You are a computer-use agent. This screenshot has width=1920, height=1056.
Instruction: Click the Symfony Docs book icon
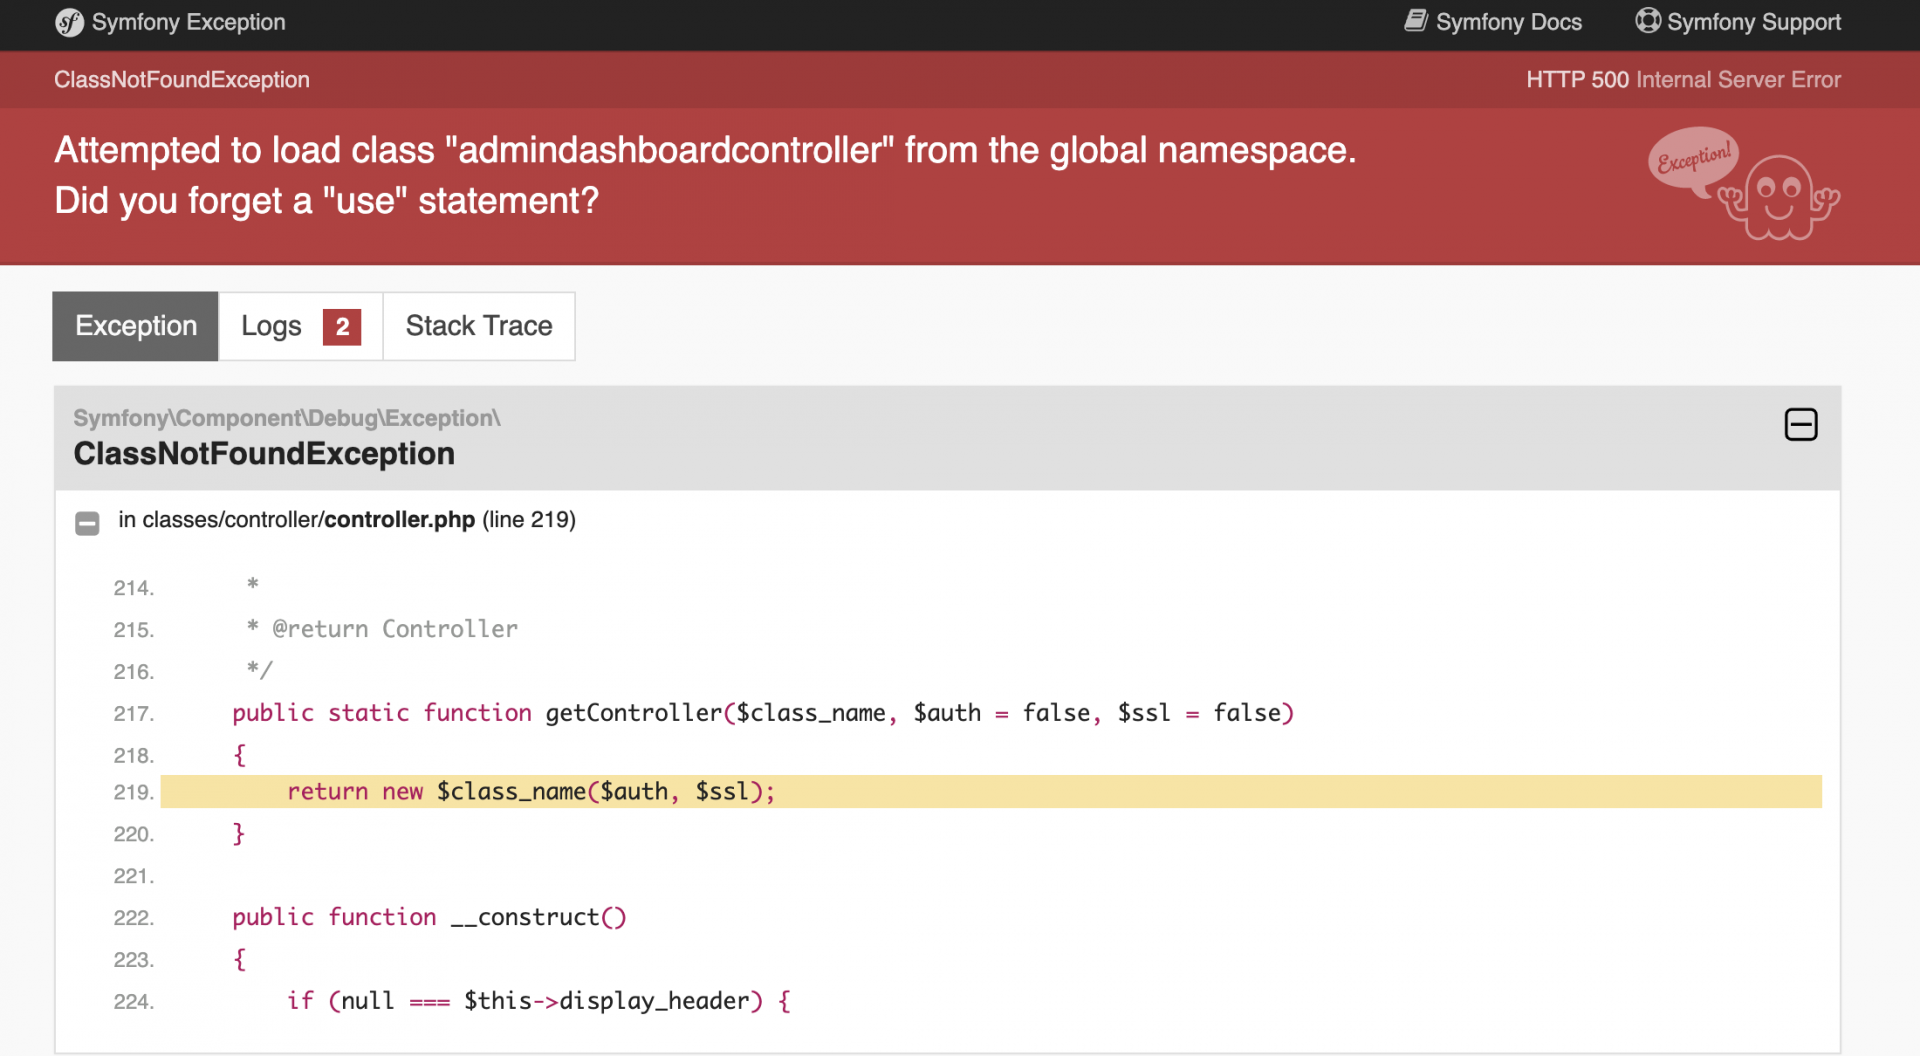[1416, 21]
